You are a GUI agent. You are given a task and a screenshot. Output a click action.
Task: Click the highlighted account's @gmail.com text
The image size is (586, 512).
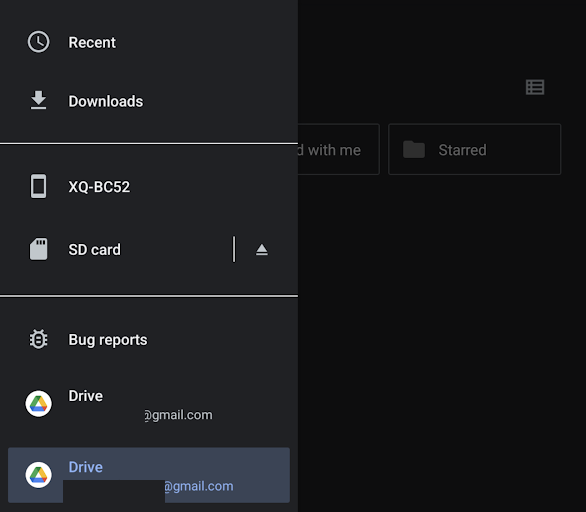[199, 486]
